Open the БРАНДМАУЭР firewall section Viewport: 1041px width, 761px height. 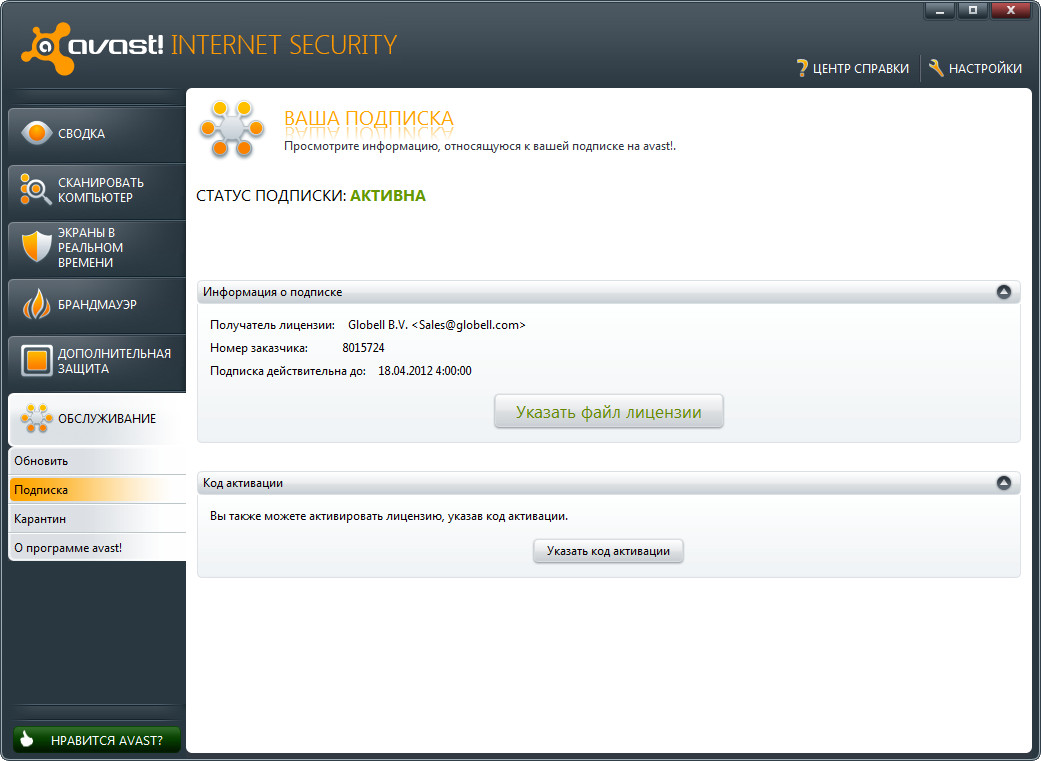click(x=97, y=304)
